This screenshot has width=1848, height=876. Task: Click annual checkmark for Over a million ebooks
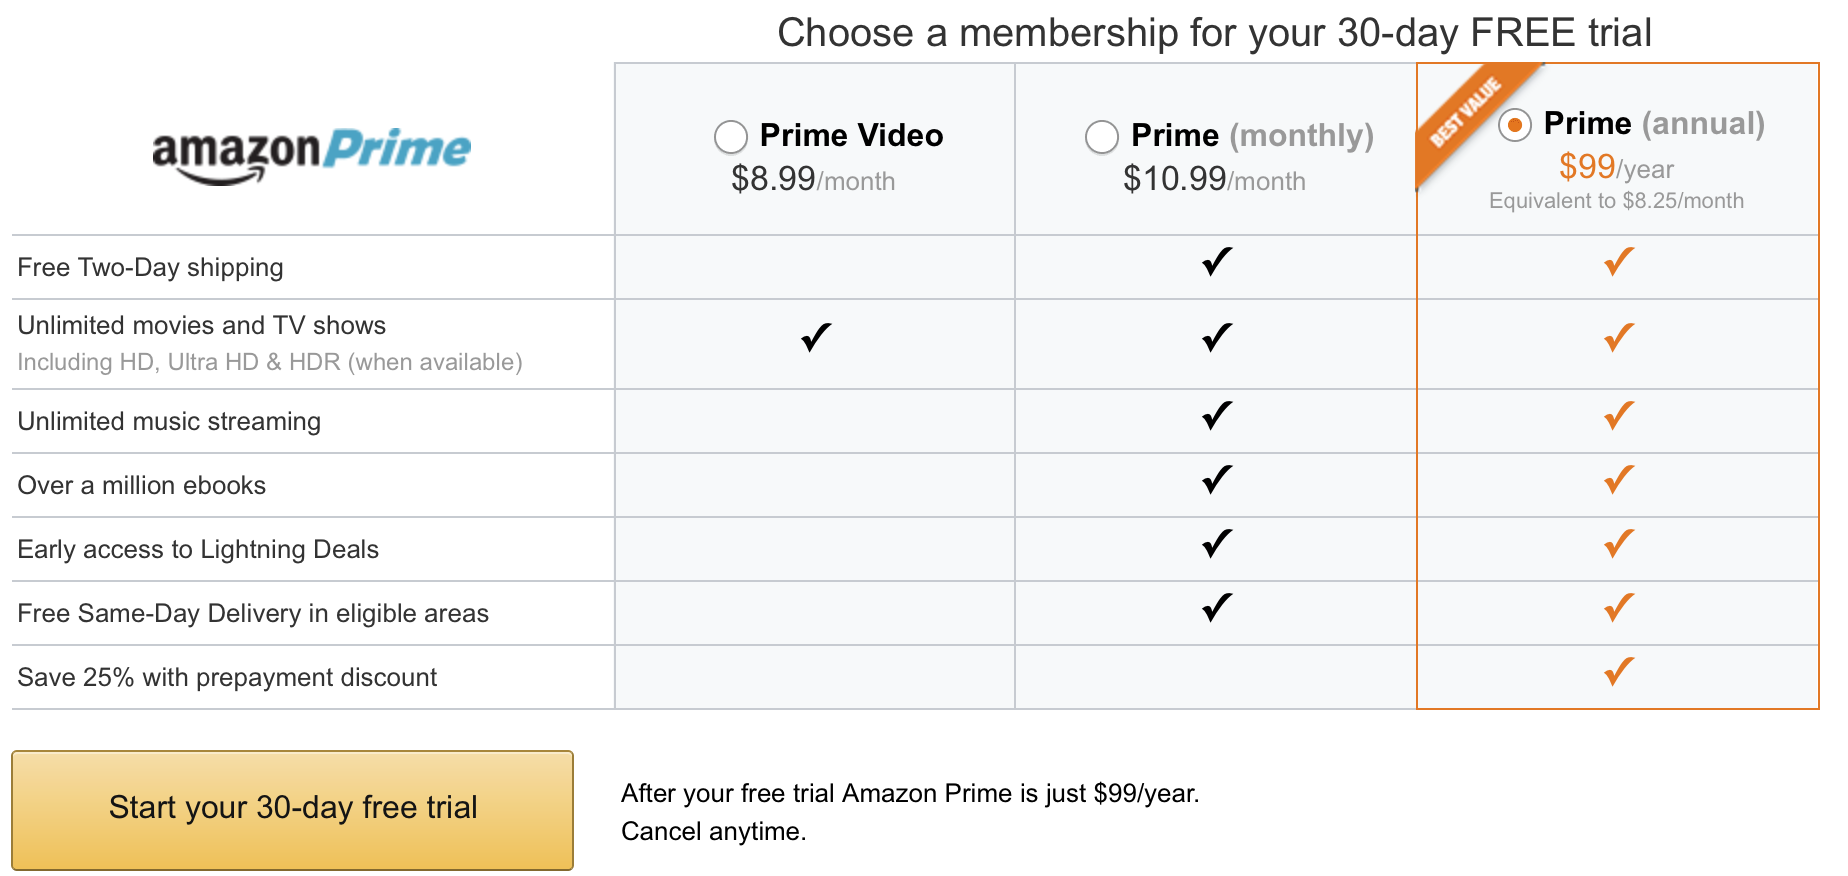[x=1619, y=480]
